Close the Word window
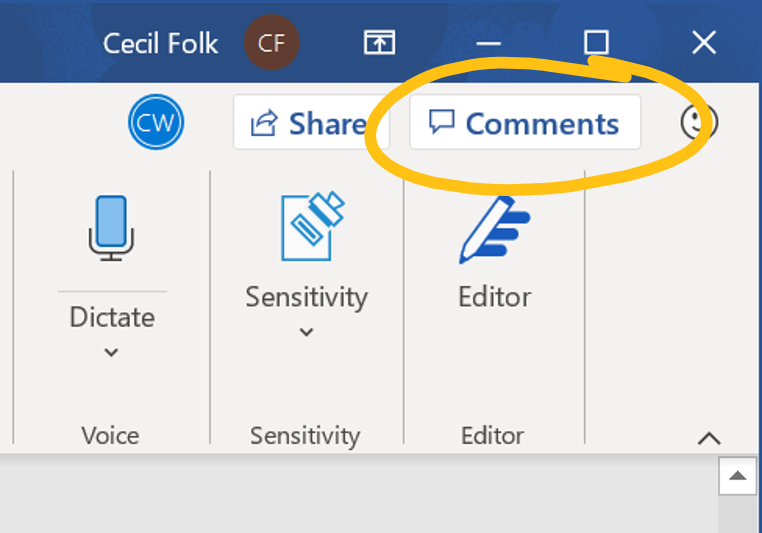This screenshot has width=762, height=533. coord(704,42)
